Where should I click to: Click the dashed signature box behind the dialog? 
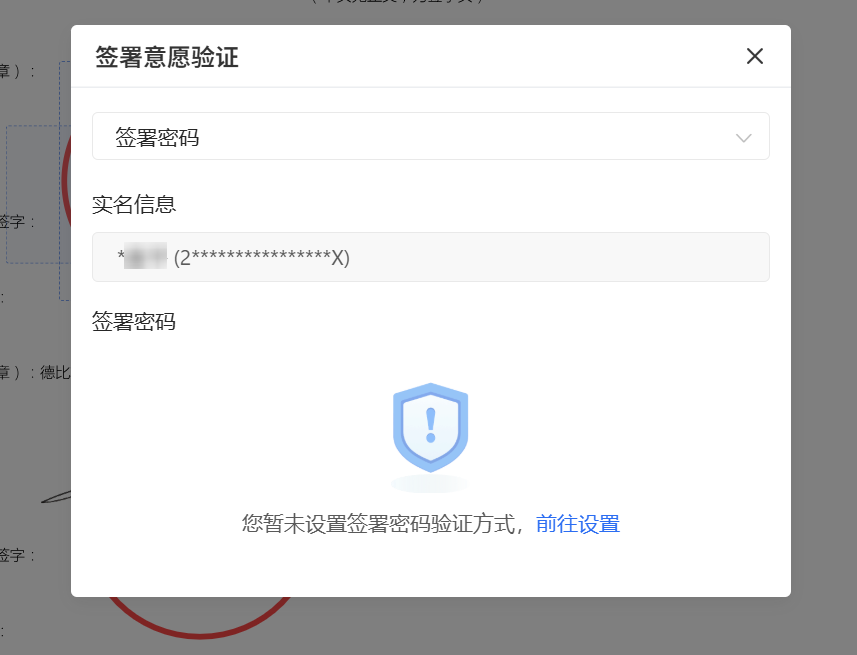pos(38,194)
